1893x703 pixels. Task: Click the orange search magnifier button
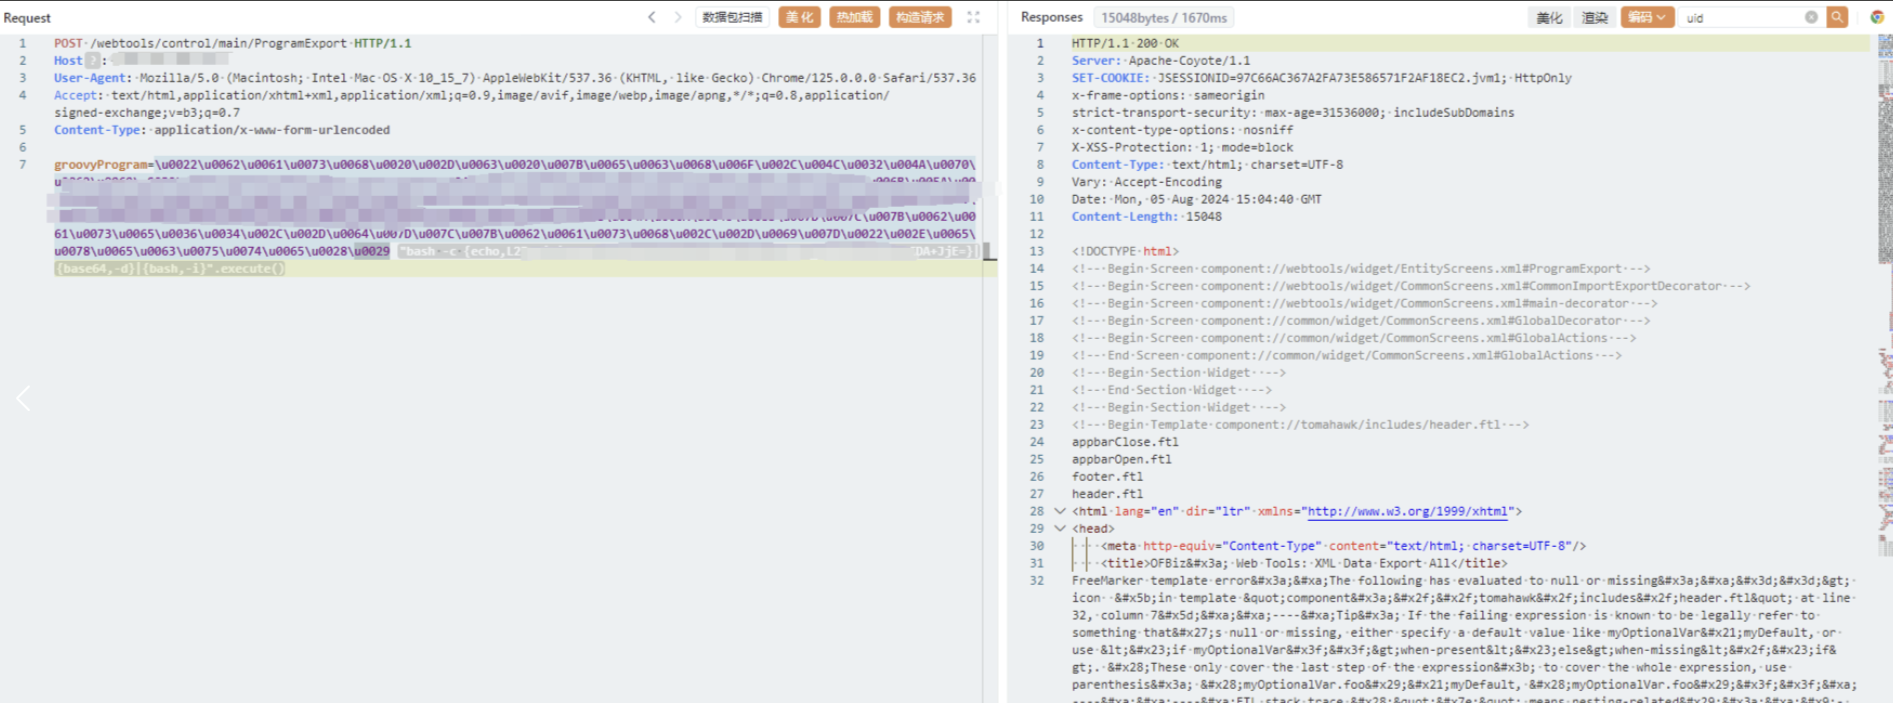(1837, 17)
